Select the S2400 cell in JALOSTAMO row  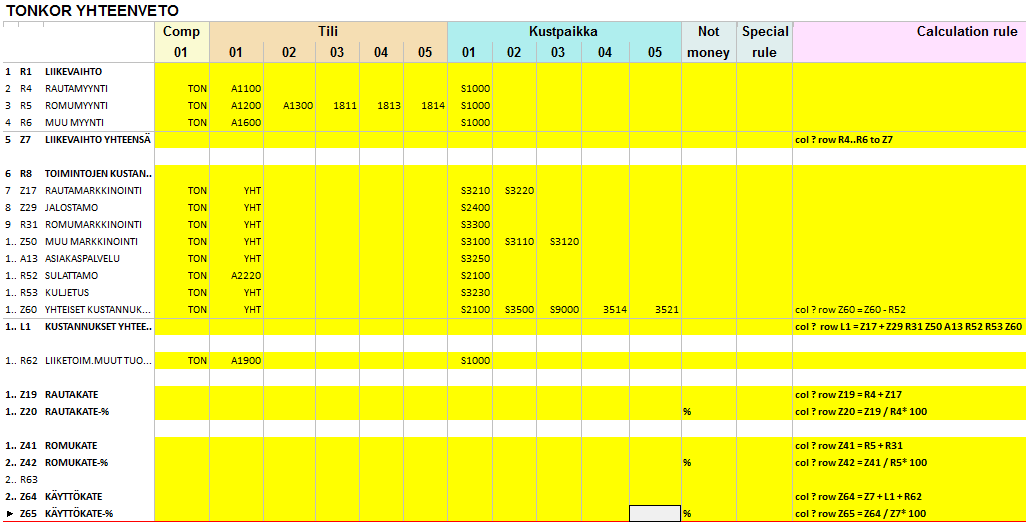475,208
